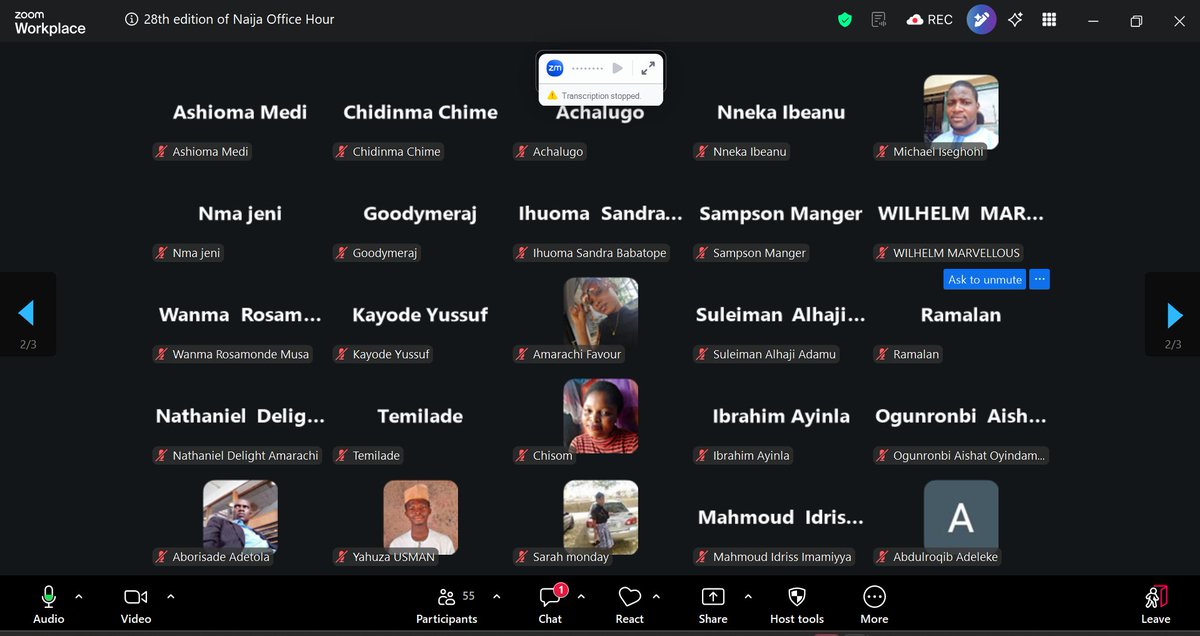Select Sarah monday's profile photo
Image resolution: width=1200 pixels, height=636 pixels.
pos(601,517)
